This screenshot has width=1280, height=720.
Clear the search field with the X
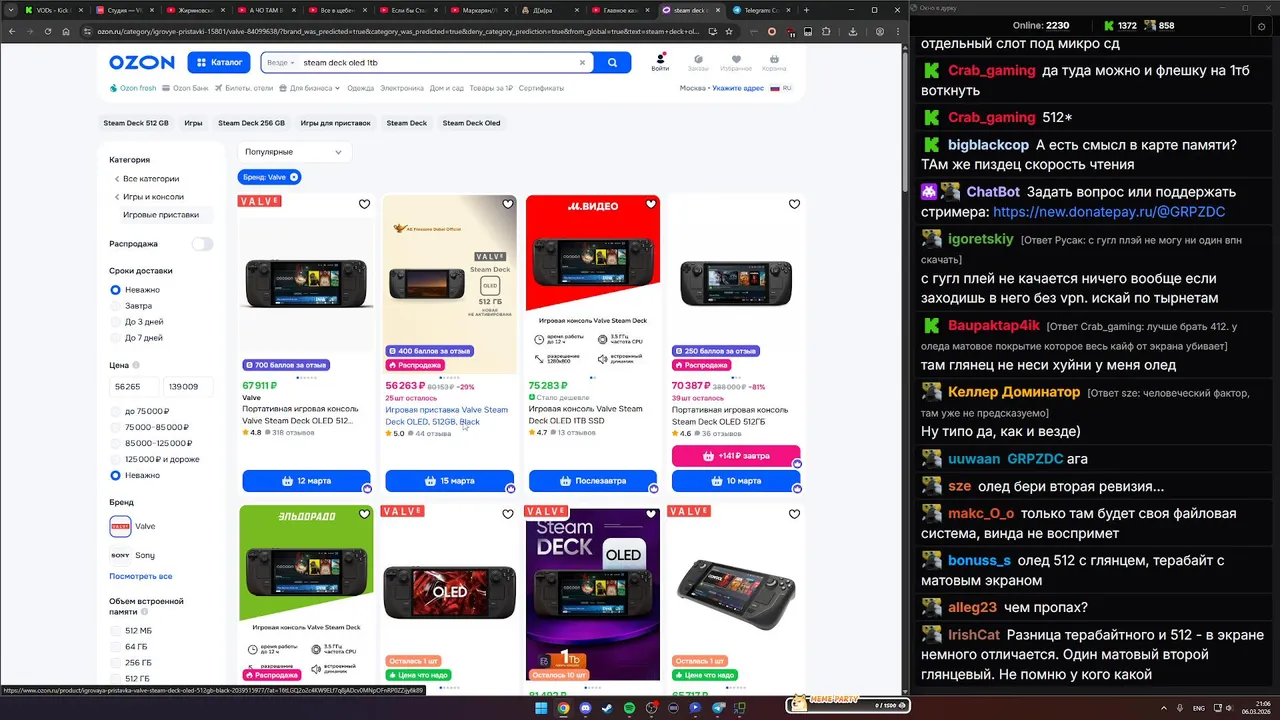pos(582,62)
